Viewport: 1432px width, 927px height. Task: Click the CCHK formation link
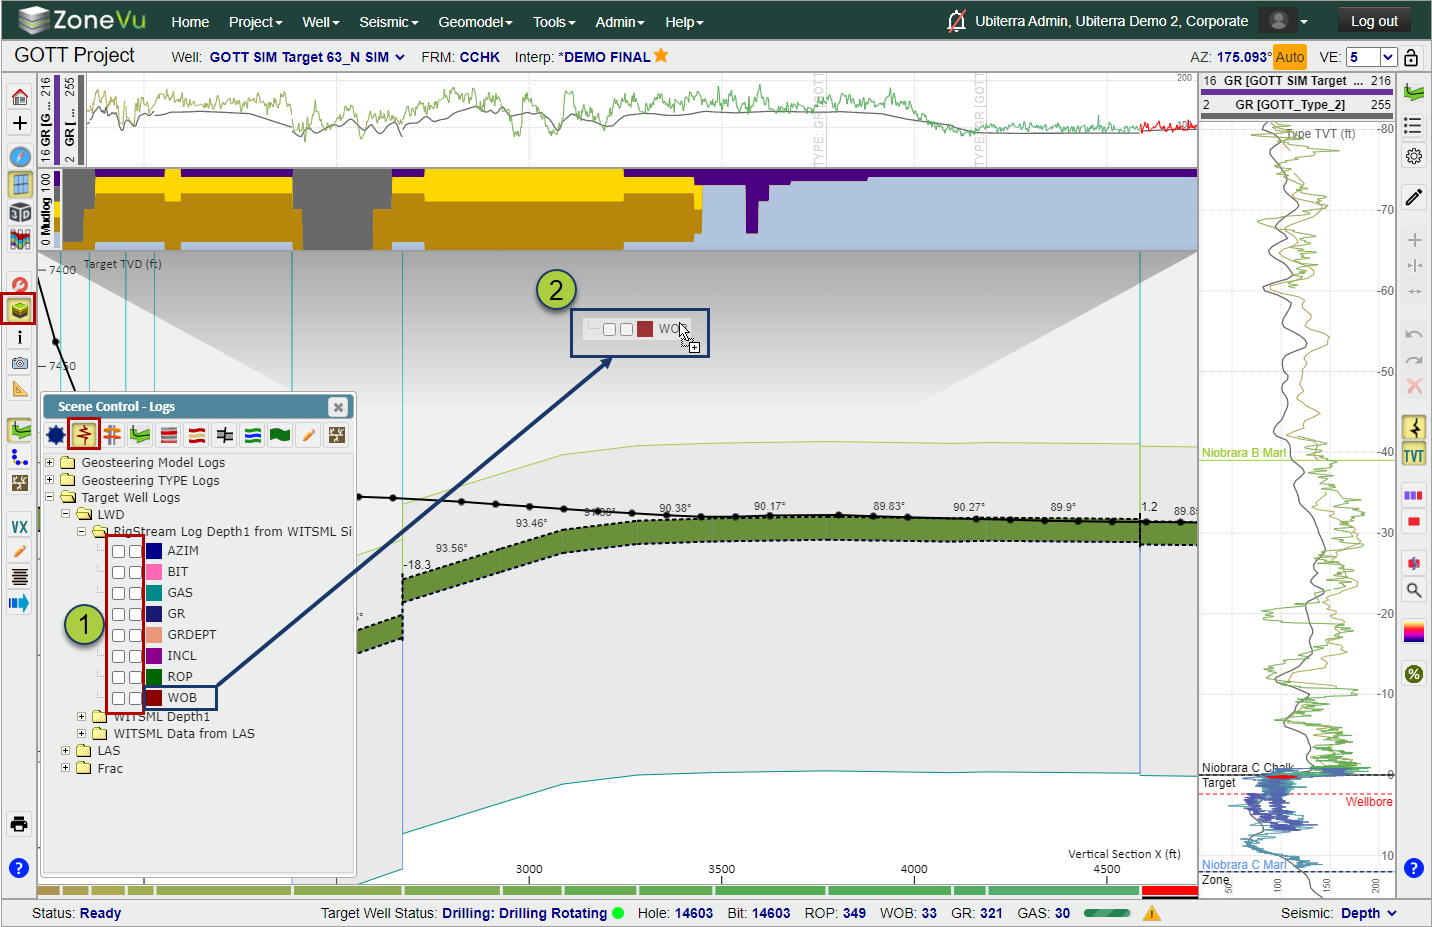click(x=480, y=57)
